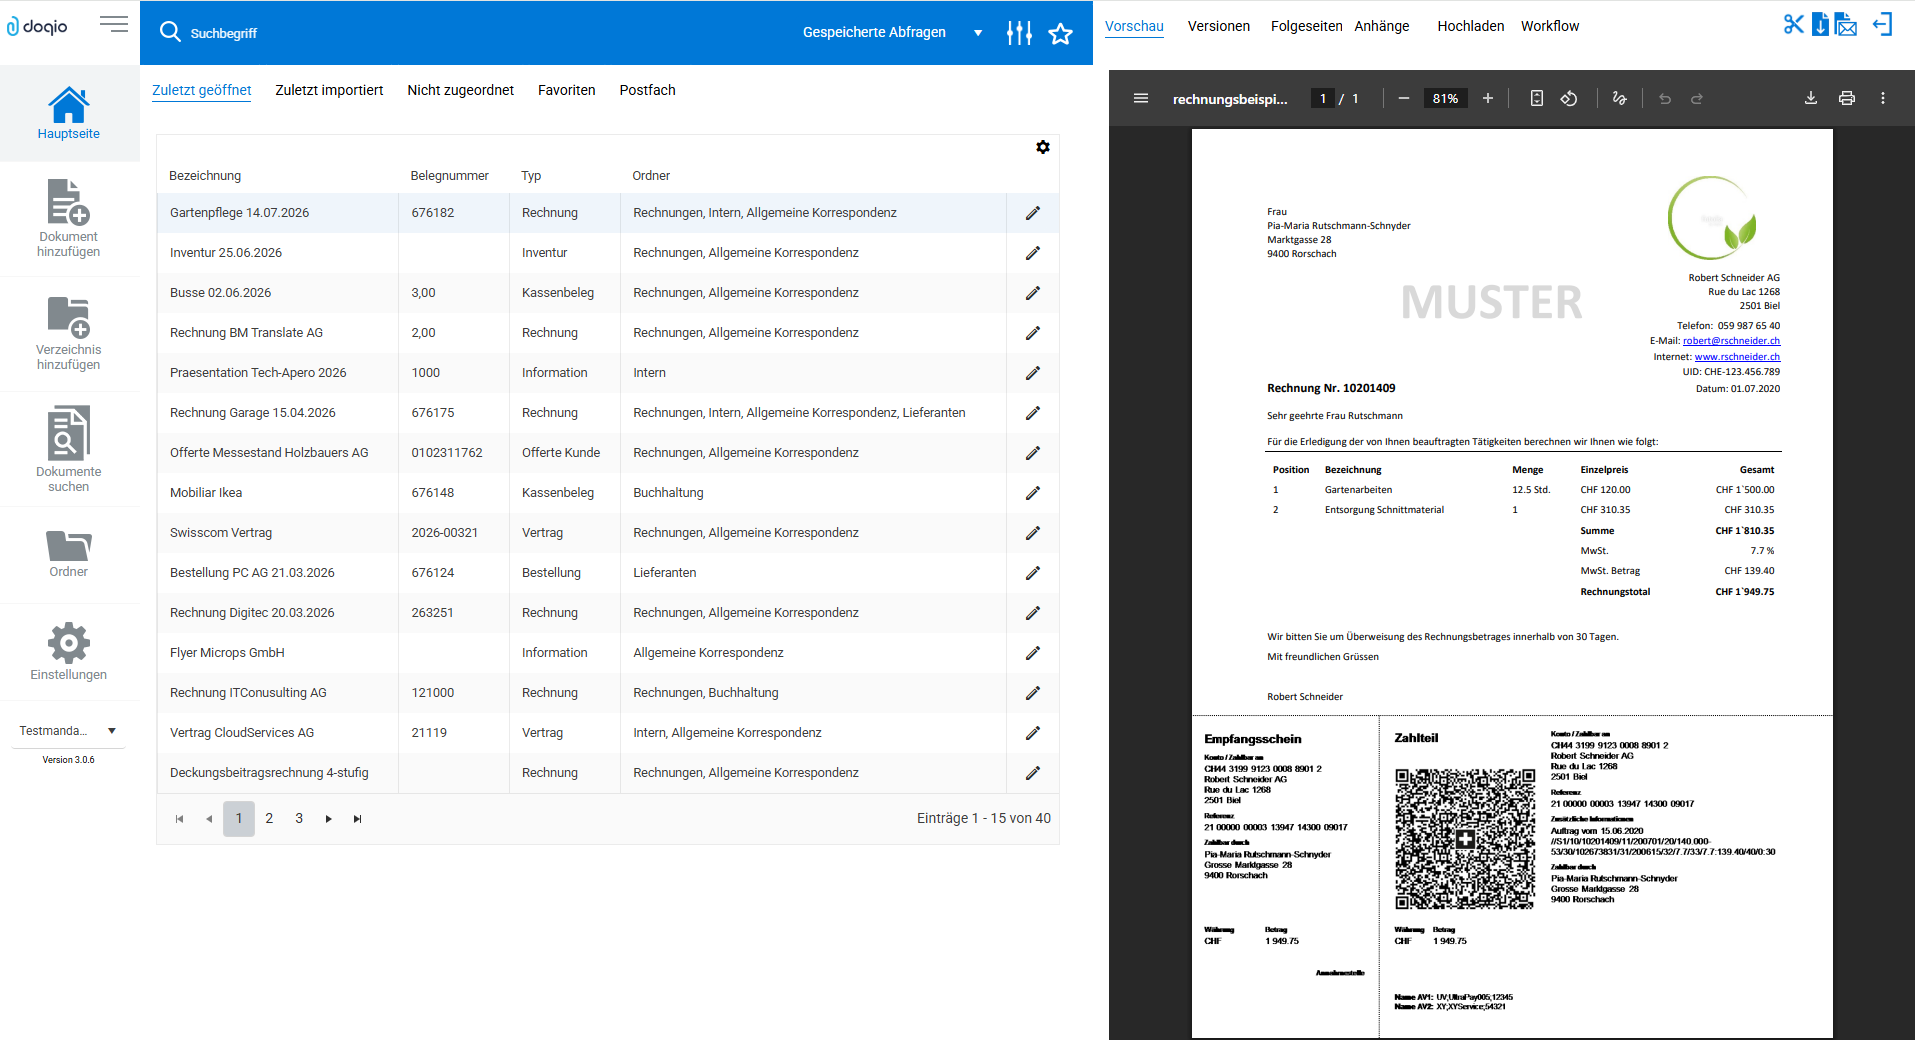The height and width of the screenshot is (1040, 1915).
Task: Switch to the Zuletzt importiert tab
Action: pos(329,90)
